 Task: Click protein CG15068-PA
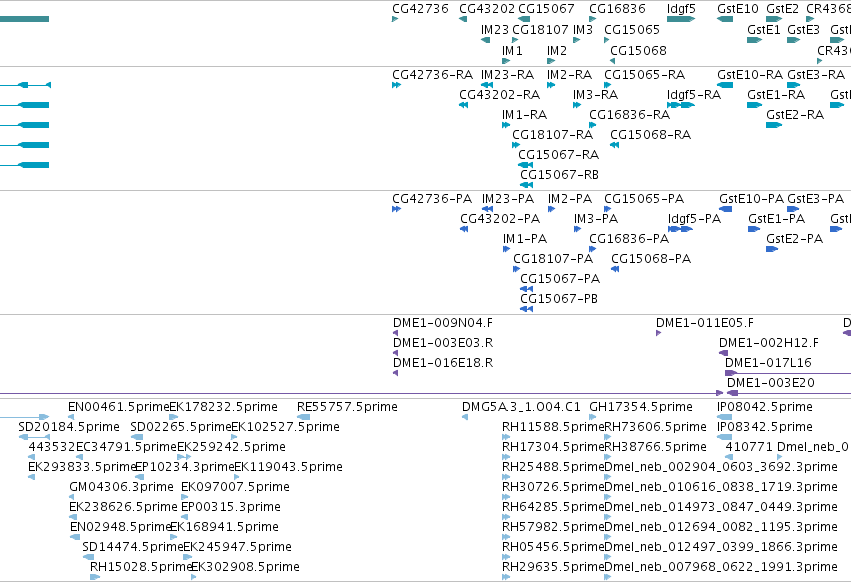point(651,259)
